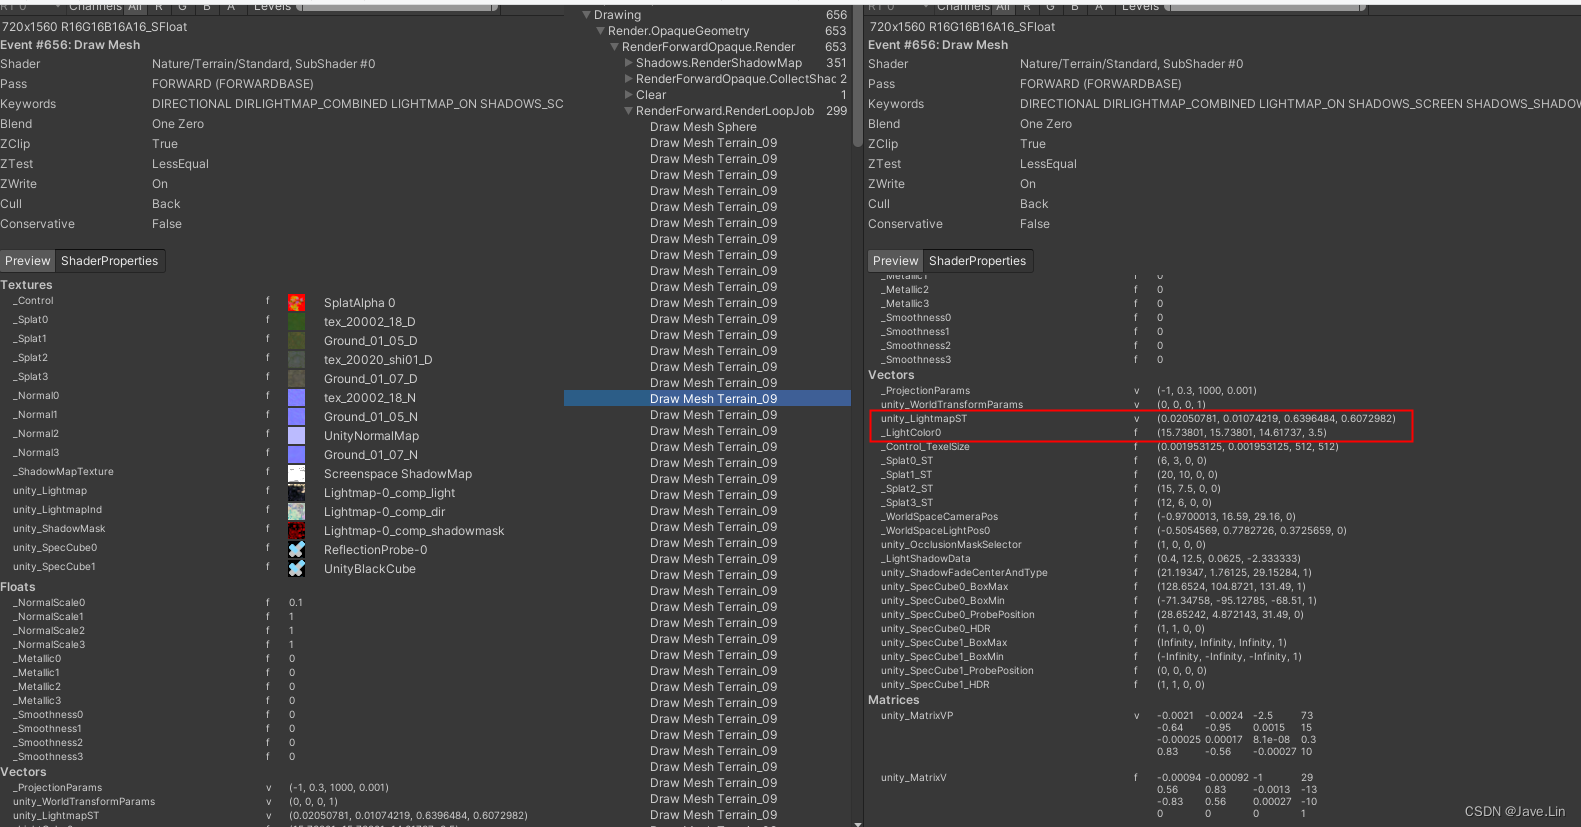The width and height of the screenshot is (1581, 827).
Task: Select the Lightmap-0_comp_dir thumbnail
Action: click(297, 512)
